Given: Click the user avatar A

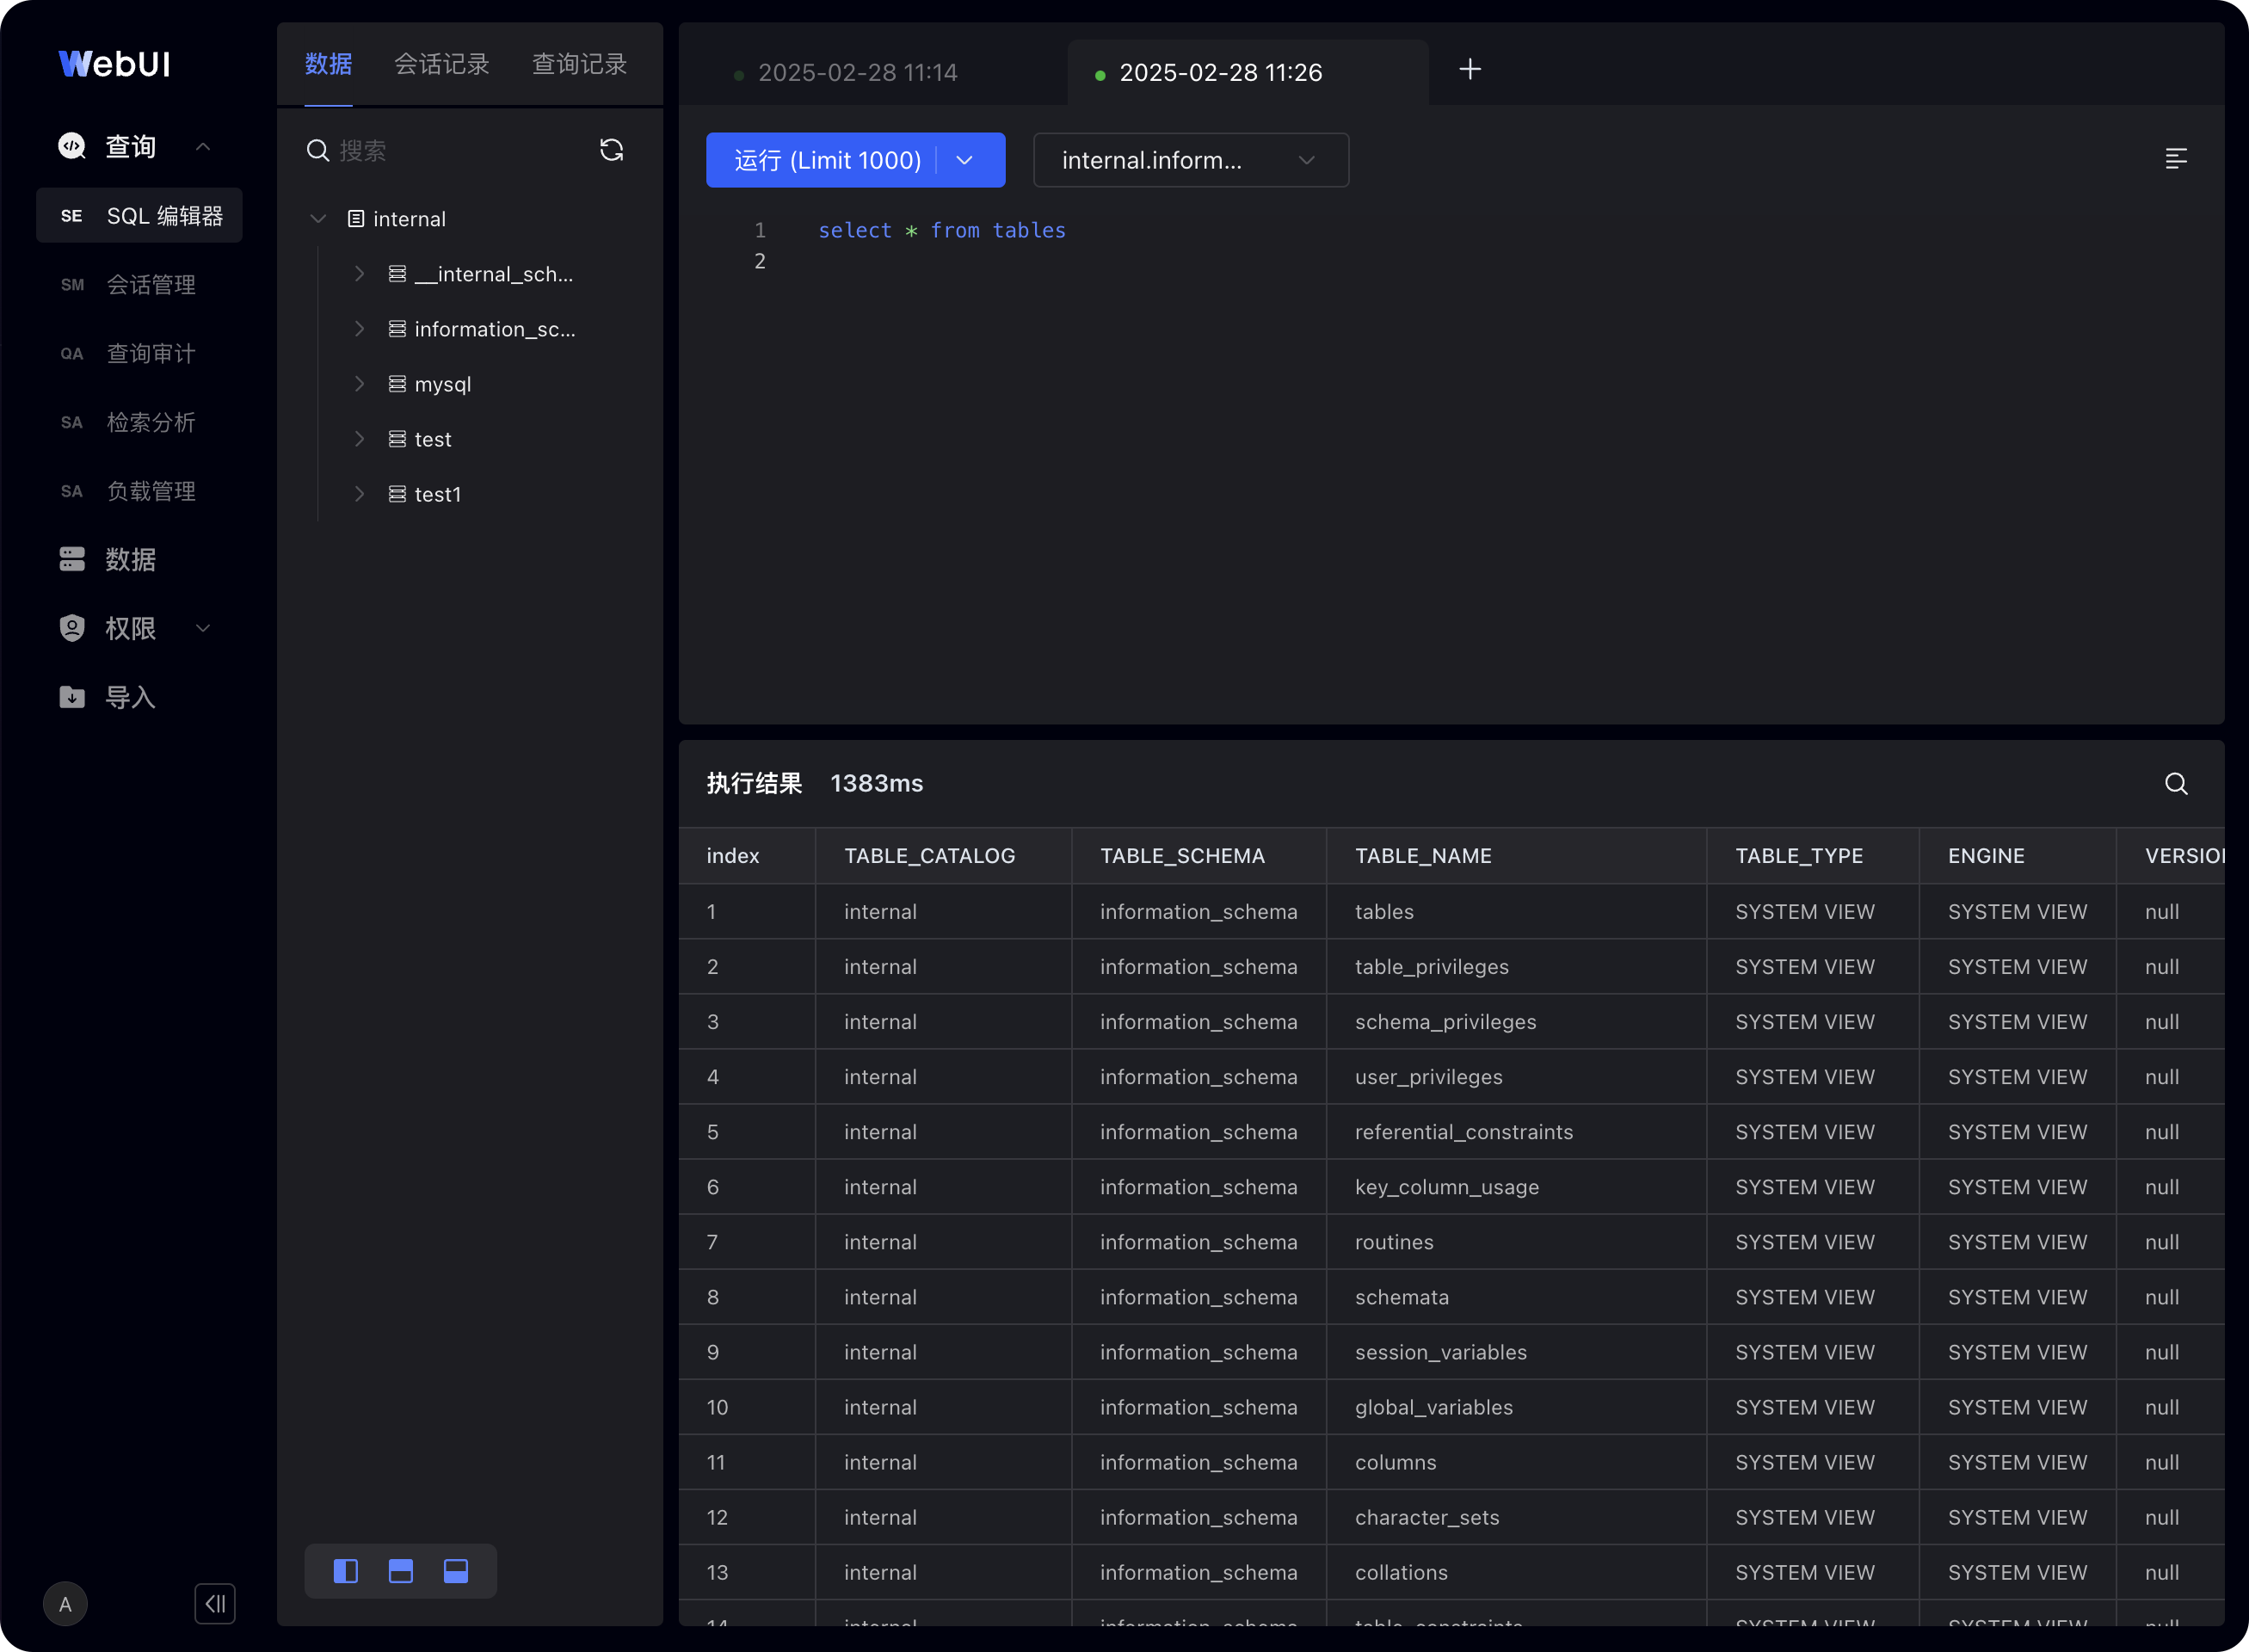Looking at the screenshot, I should (65, 1604).
